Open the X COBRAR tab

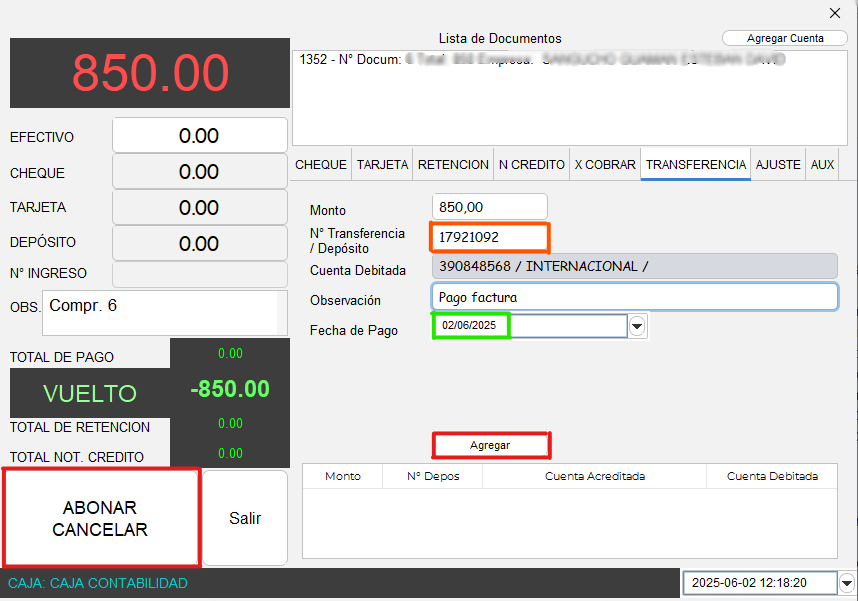point(604,165)
